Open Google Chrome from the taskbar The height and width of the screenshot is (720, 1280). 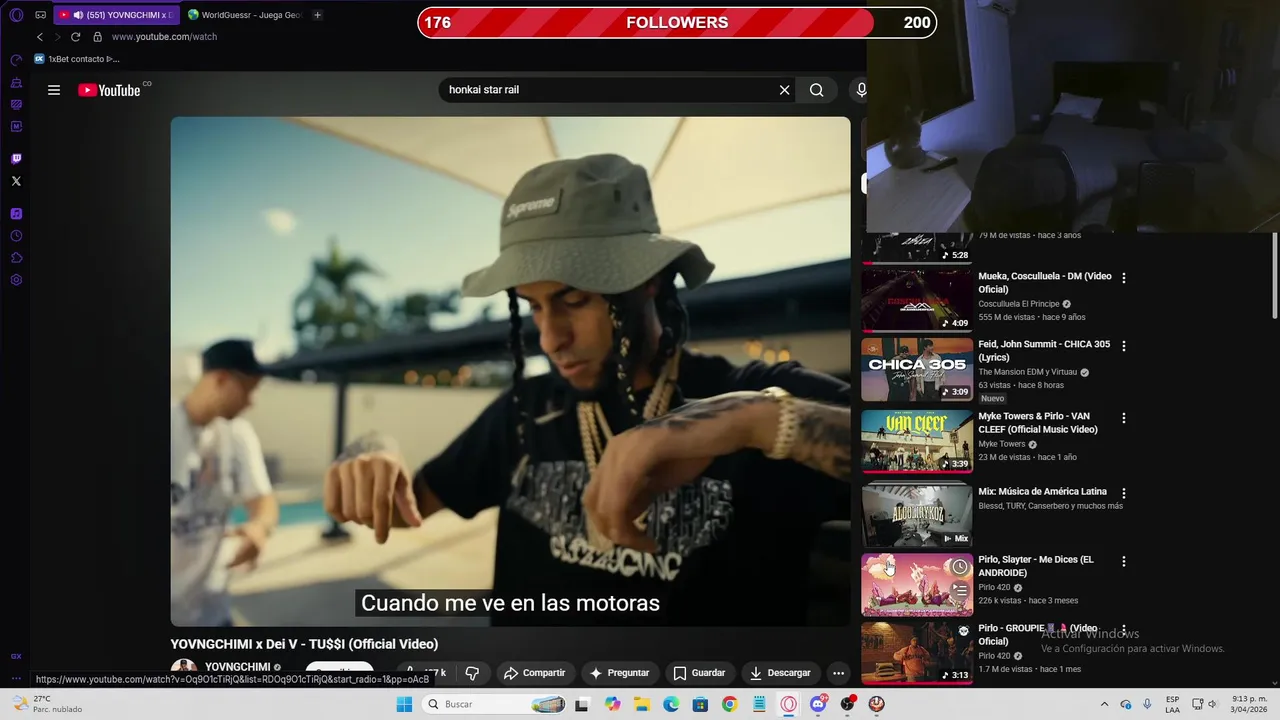coord(729,704)
